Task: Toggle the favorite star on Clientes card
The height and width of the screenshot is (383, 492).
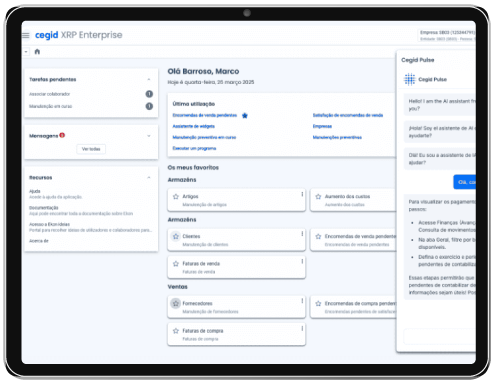Action: point(176,236)
